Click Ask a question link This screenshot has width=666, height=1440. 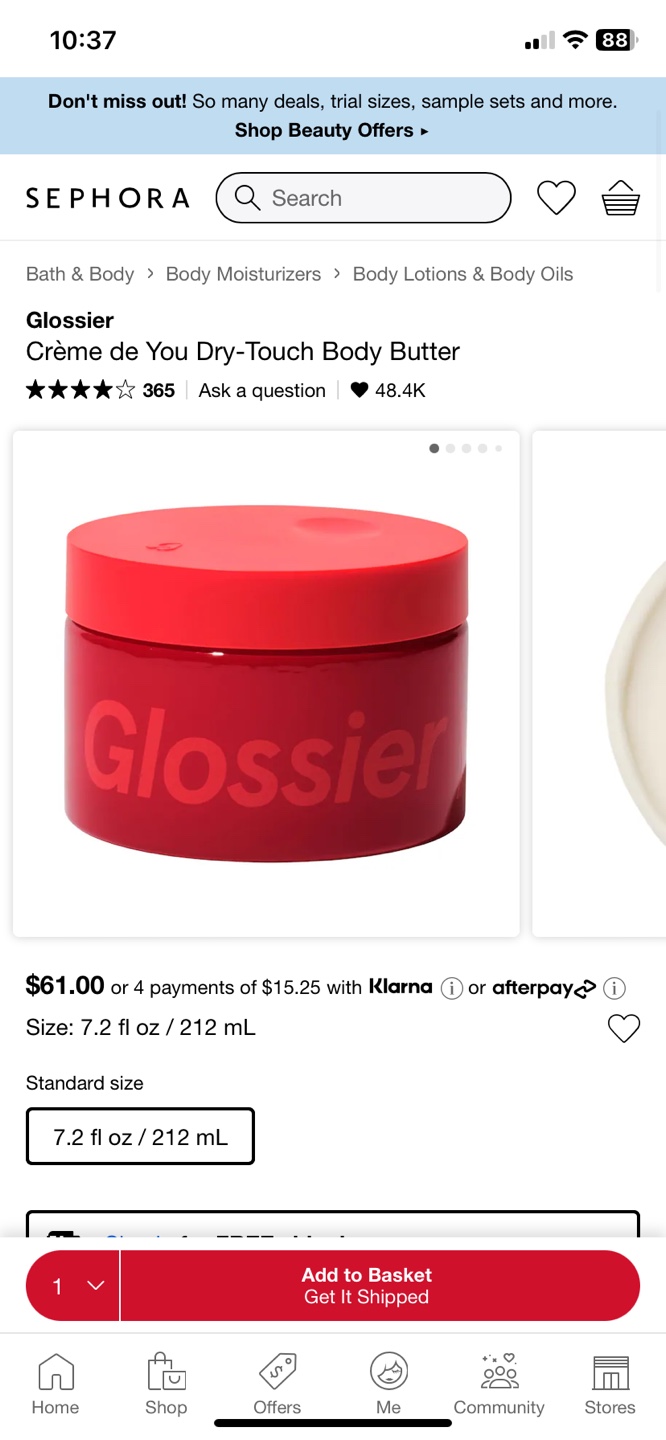(x=262, y=391)
